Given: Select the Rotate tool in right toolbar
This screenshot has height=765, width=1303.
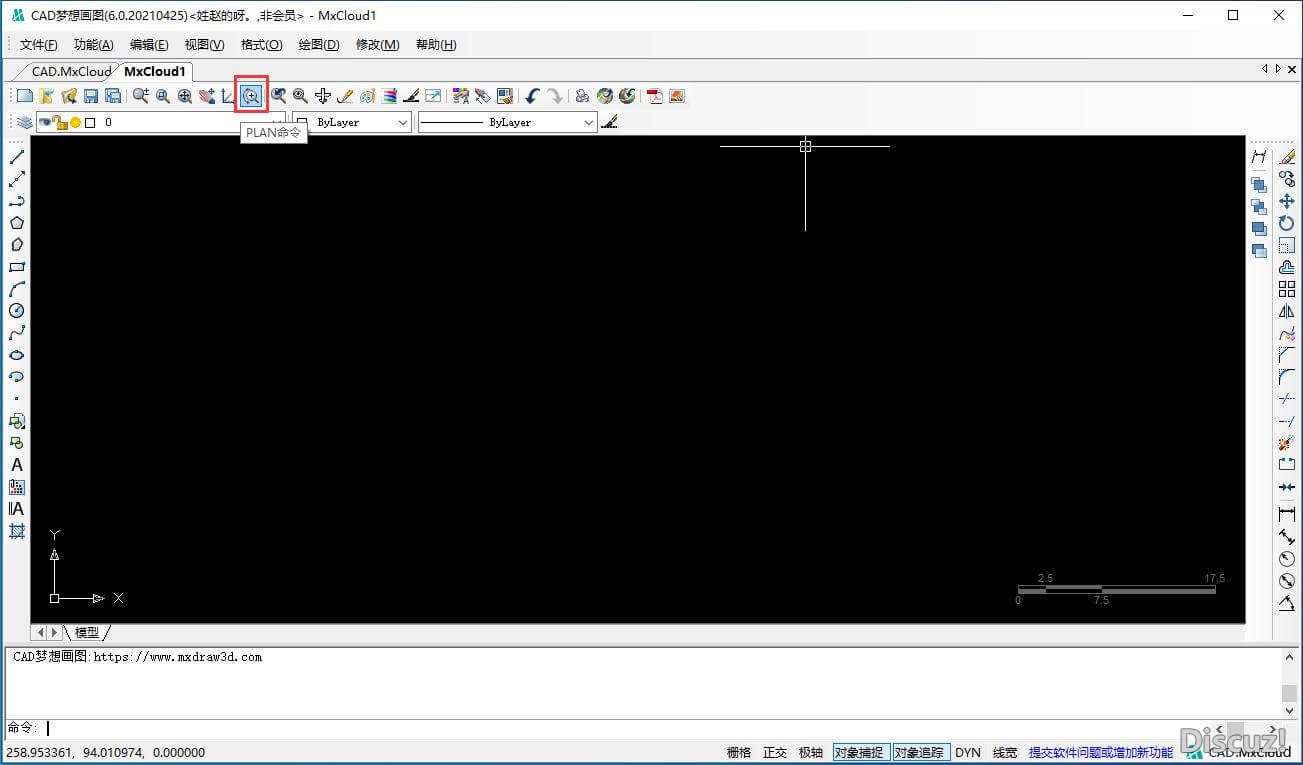Looking at the screenshot, I should (x=1287, y=223).
